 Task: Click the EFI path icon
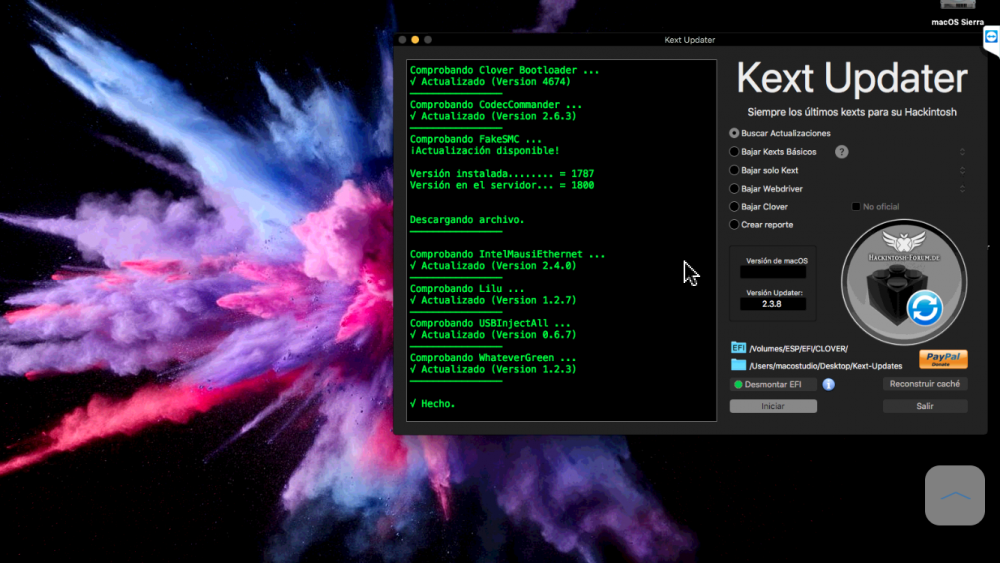[738, 348]
